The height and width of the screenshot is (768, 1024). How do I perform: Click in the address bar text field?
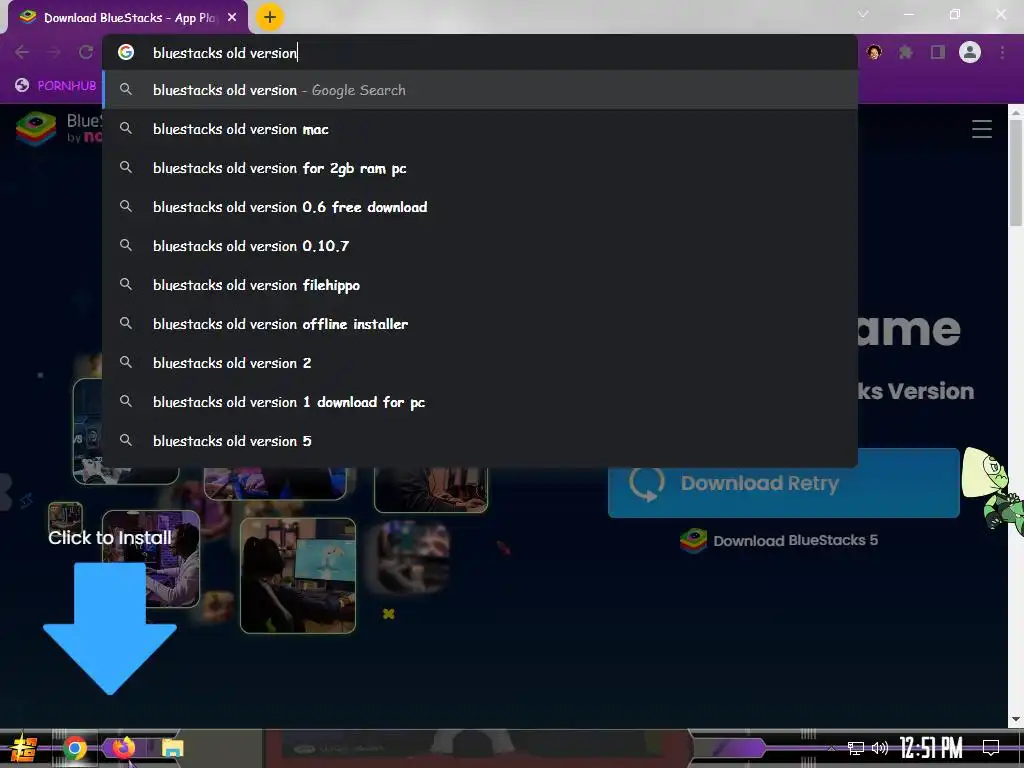click(480, 53)
